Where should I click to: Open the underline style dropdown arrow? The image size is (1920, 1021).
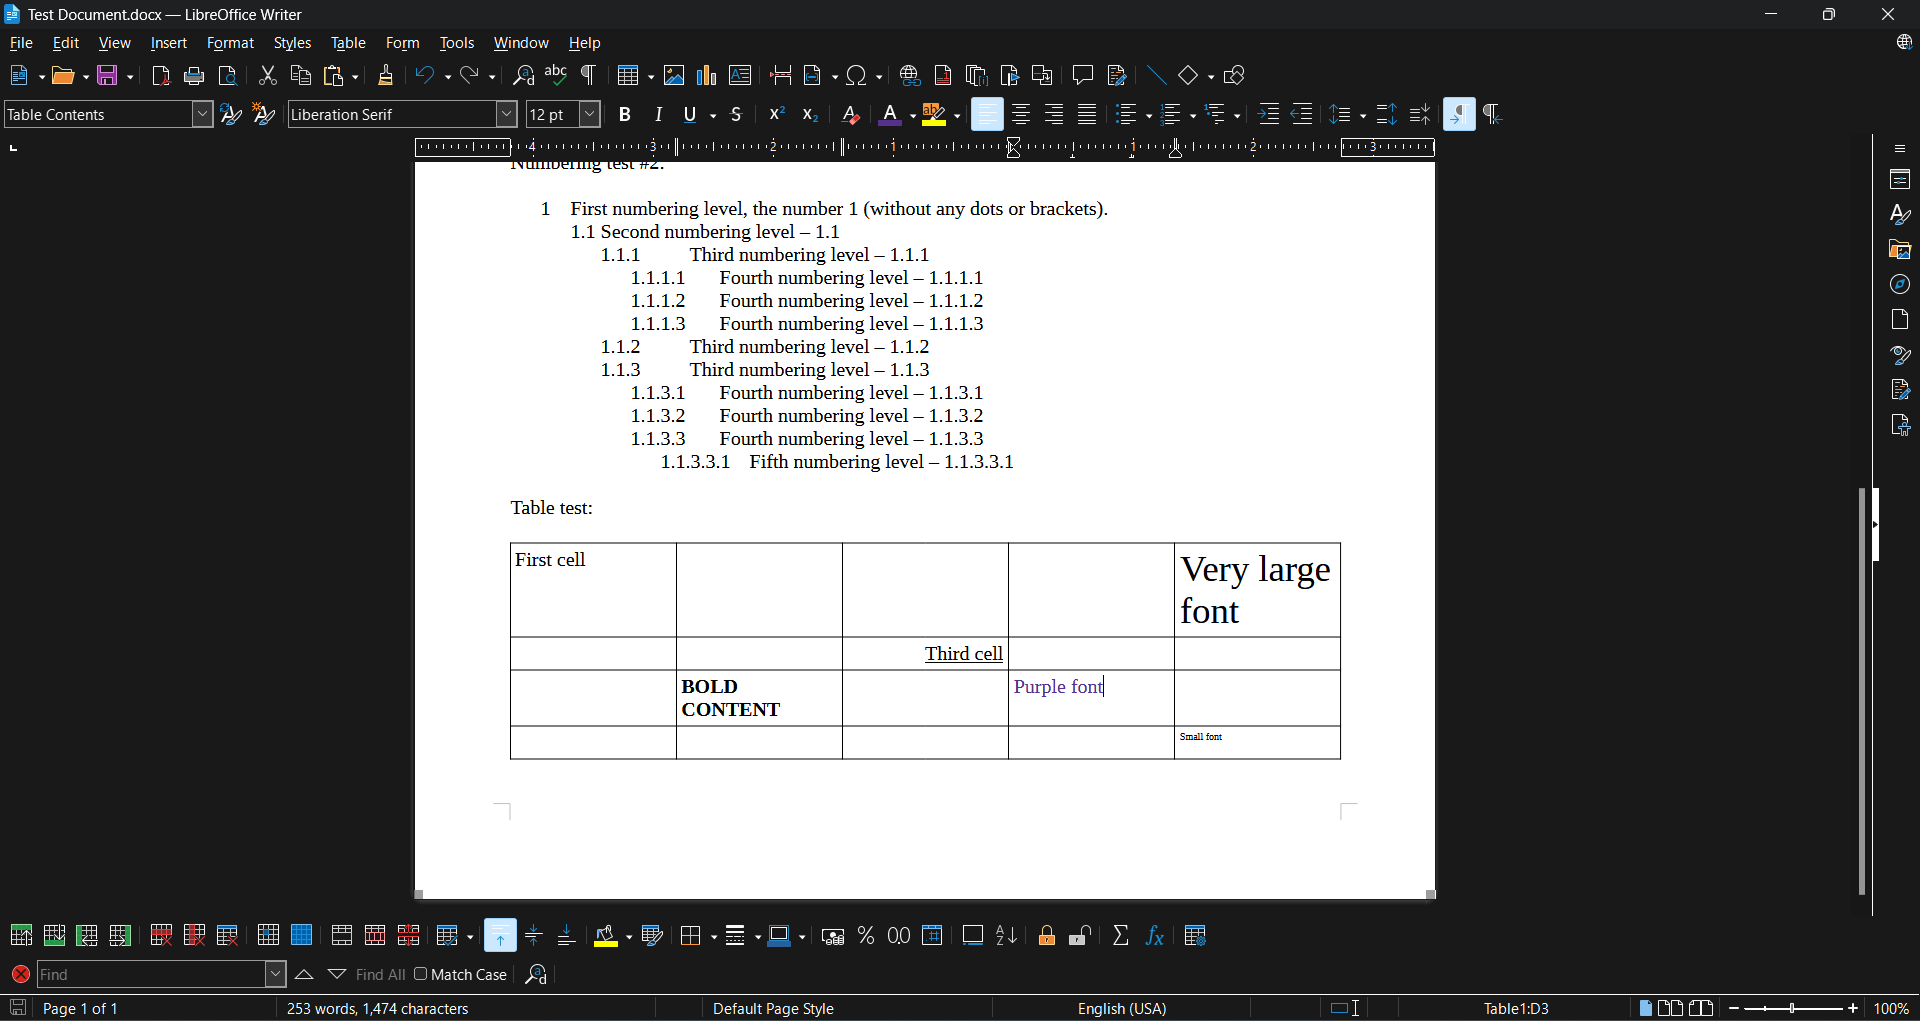[x=713, y=116]
